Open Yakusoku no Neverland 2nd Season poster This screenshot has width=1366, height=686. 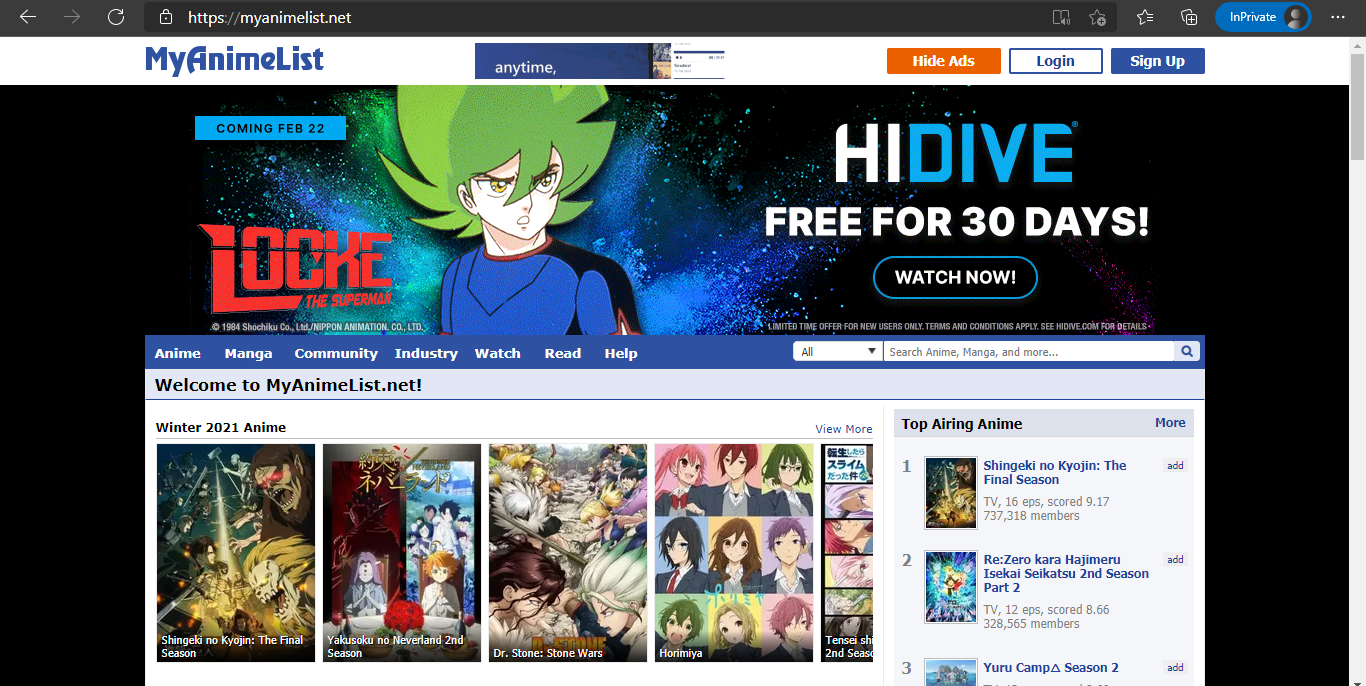[x=402, y=553]
